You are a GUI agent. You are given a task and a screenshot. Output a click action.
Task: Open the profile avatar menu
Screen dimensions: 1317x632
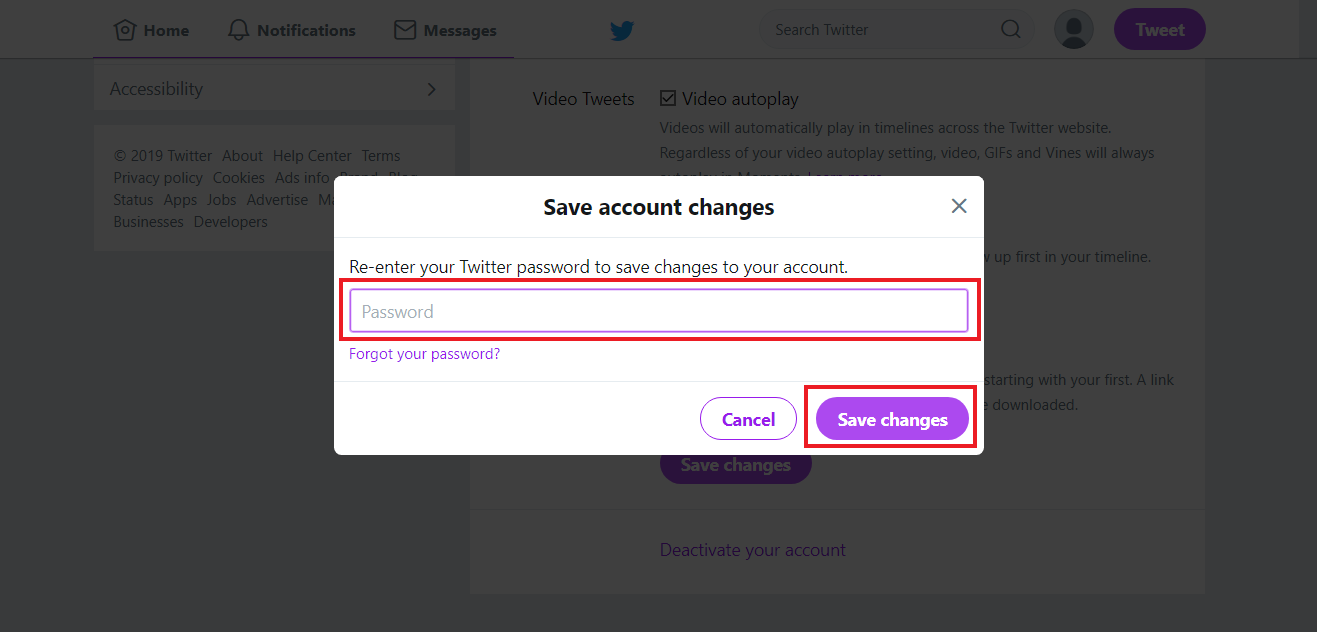(x=1074, y=29)
